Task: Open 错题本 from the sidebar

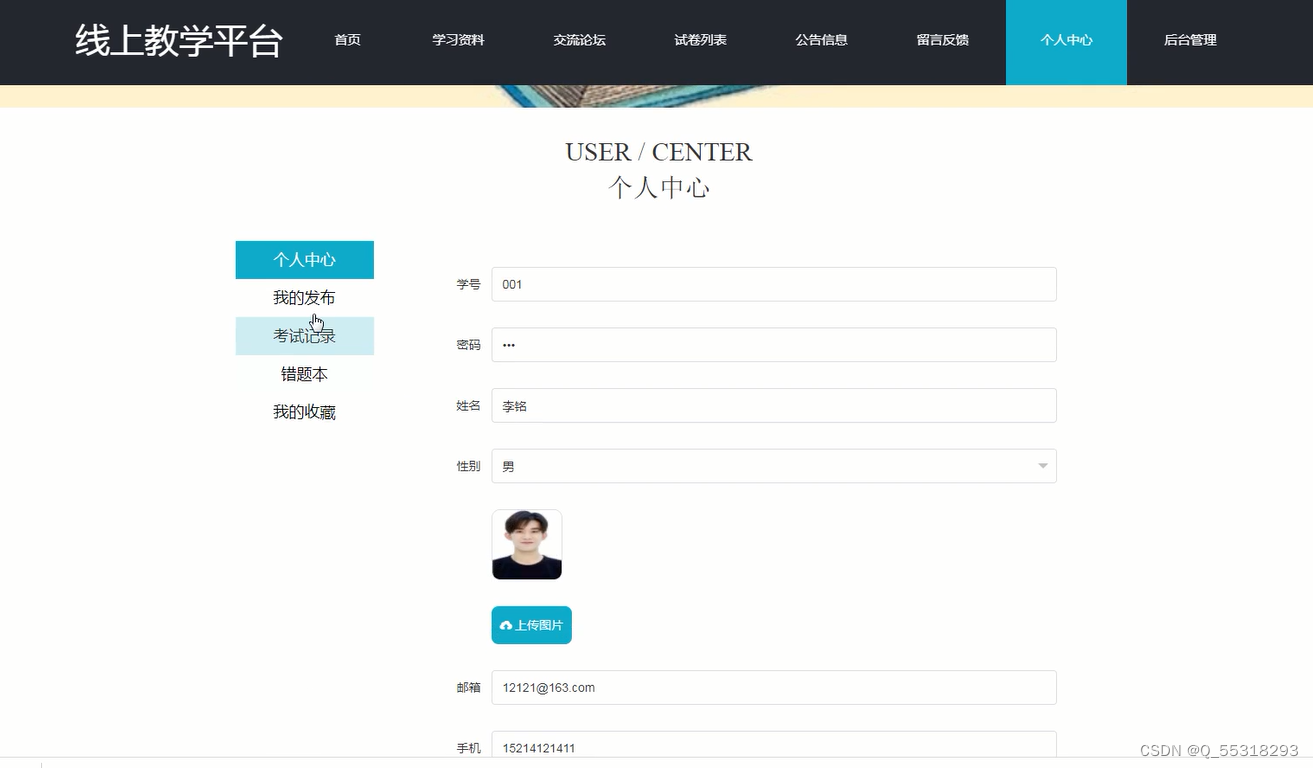Action: coord(304,373)
